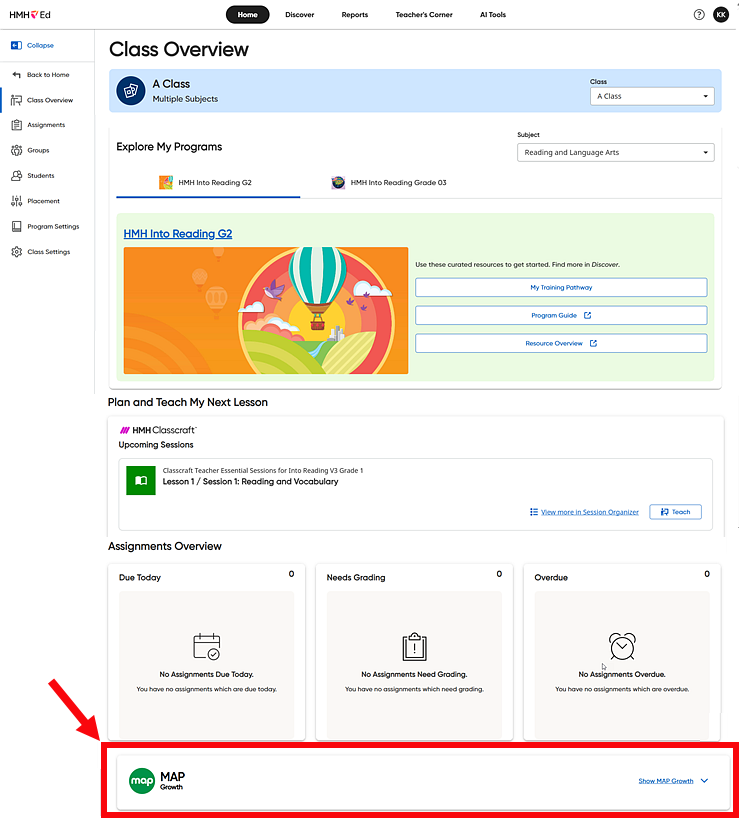Click the HMH Classcraft logo
This screenshot has width=739, height=818.
coord(158,430)
